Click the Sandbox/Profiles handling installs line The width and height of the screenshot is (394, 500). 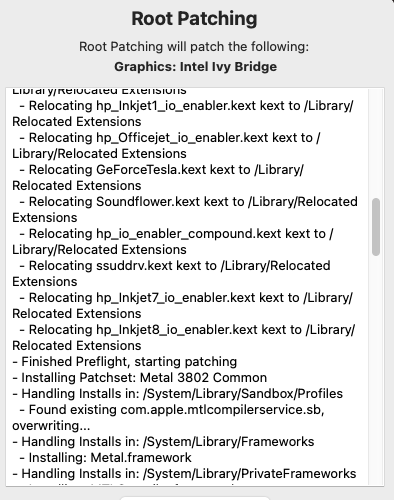point(177,394)
